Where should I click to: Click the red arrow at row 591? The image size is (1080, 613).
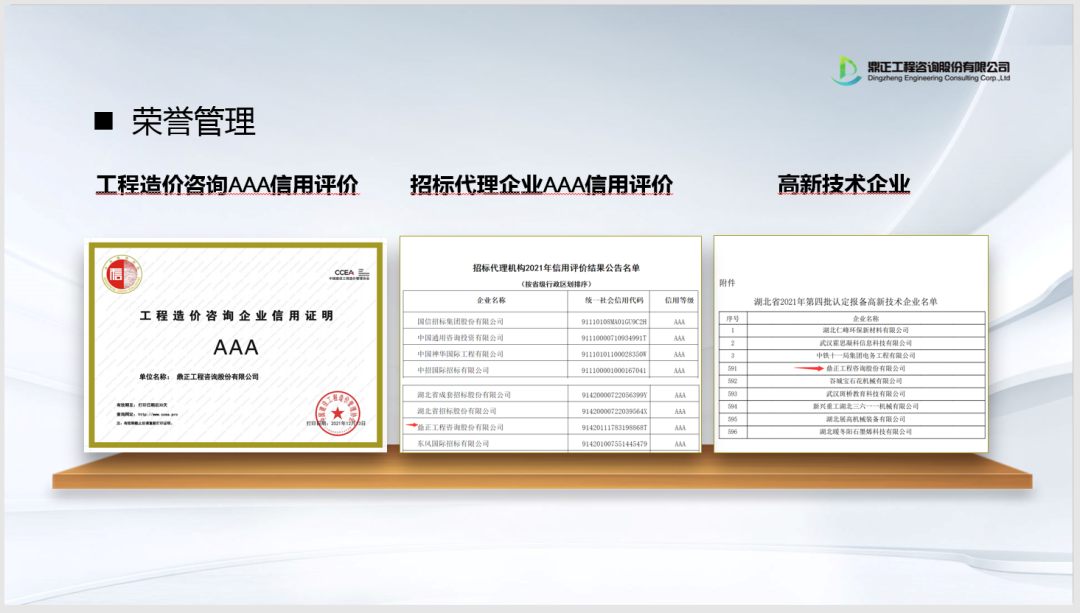pos(809,368)
